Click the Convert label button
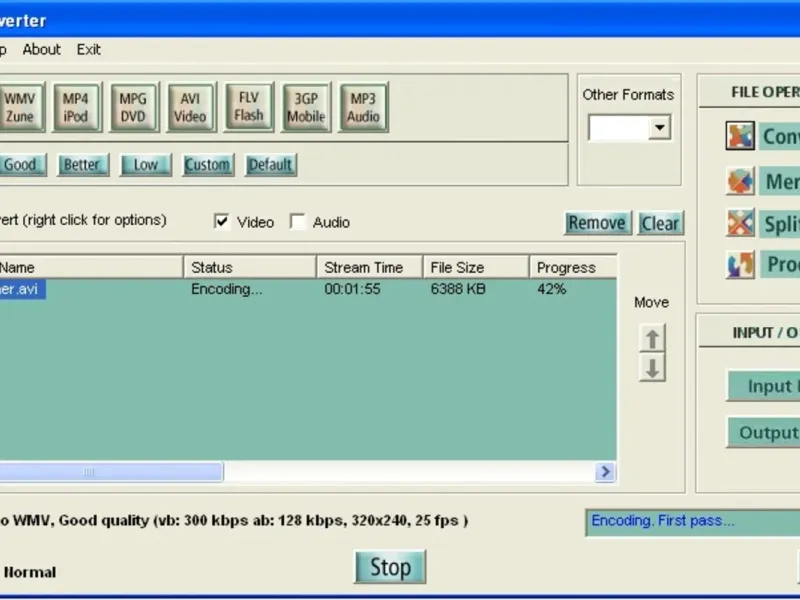The image size is (800, 600). [x=780, y=136]
